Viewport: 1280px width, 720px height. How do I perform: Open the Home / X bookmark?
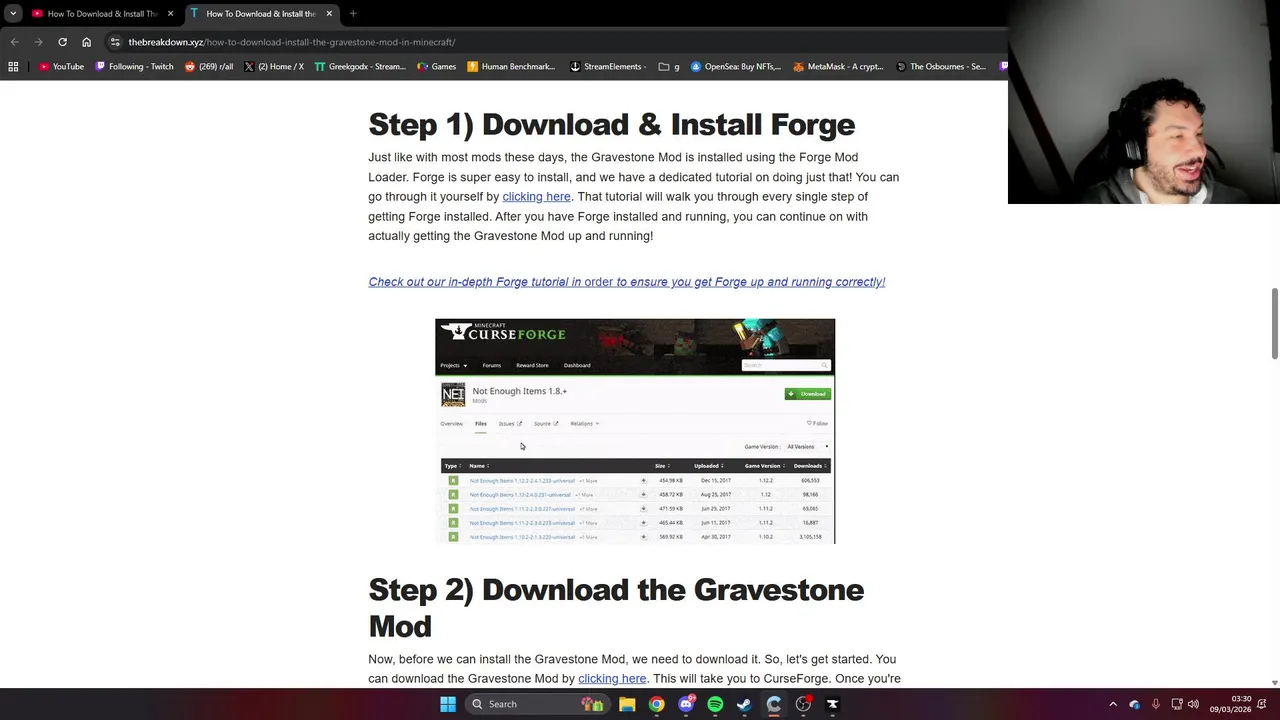(x=274, y=66)
